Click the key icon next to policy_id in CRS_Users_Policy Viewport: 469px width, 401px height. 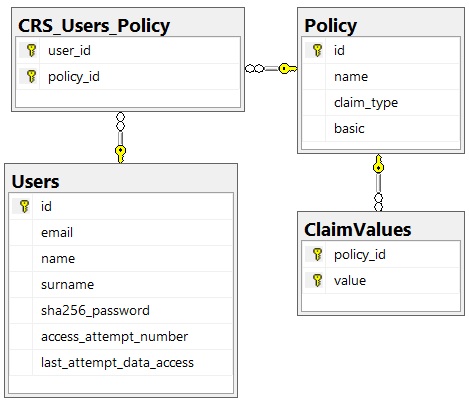[x=31, y=76]
